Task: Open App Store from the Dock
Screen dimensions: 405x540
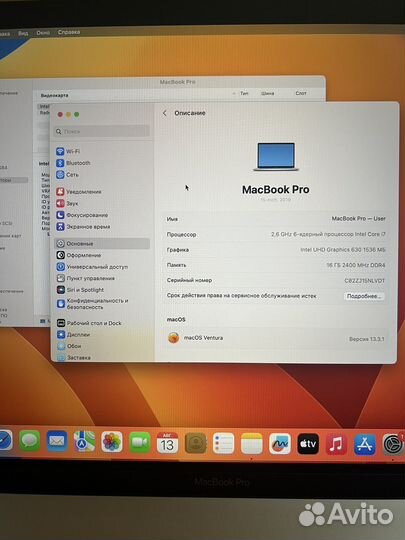Action: pyautogui.click(x=365, y=445)
